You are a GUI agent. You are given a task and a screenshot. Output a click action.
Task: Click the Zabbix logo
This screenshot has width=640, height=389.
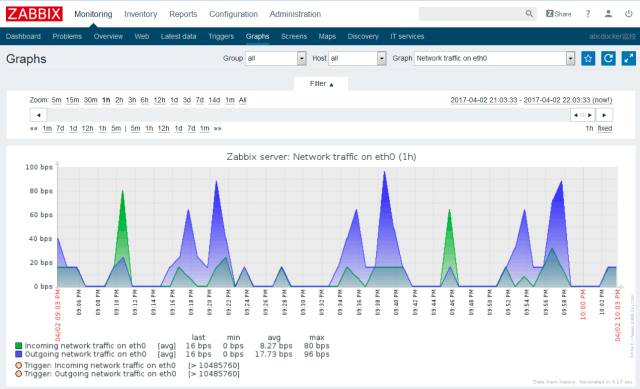tap(34, 13)
